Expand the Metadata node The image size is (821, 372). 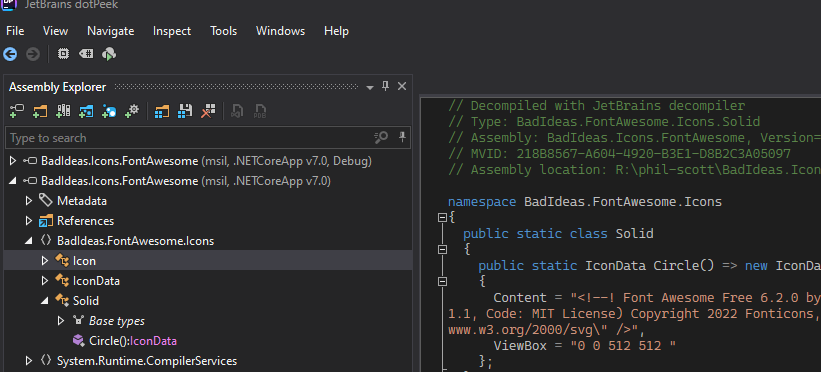pos(29,201)
